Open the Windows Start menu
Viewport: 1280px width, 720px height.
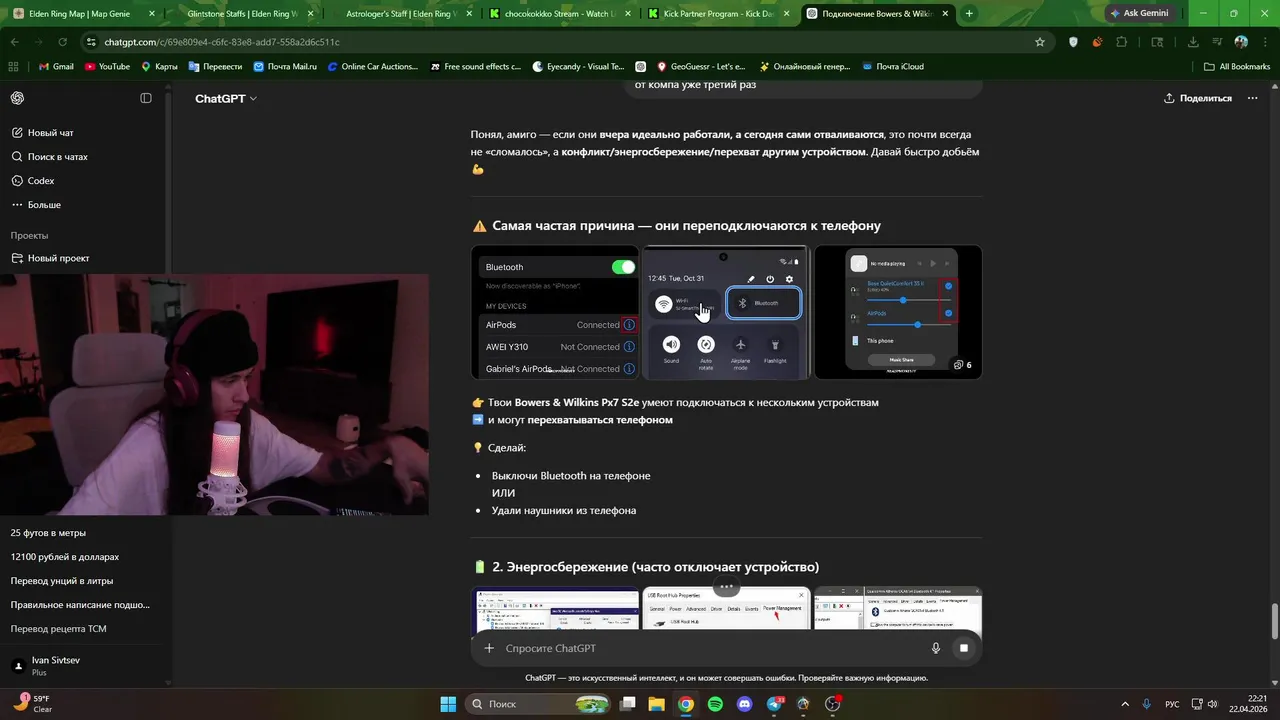(448, 704)
